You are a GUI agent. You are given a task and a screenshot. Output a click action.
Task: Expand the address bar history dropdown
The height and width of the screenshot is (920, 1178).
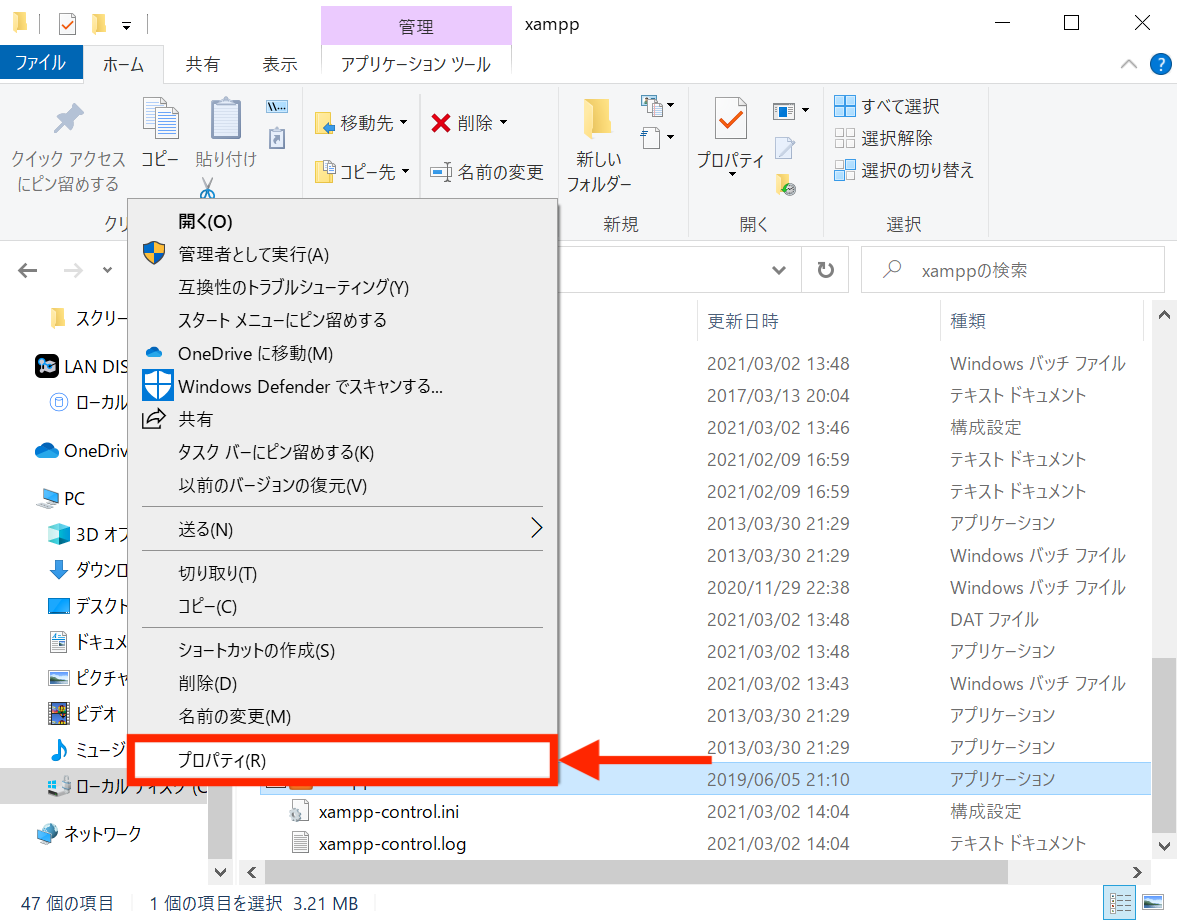[778, 270]
